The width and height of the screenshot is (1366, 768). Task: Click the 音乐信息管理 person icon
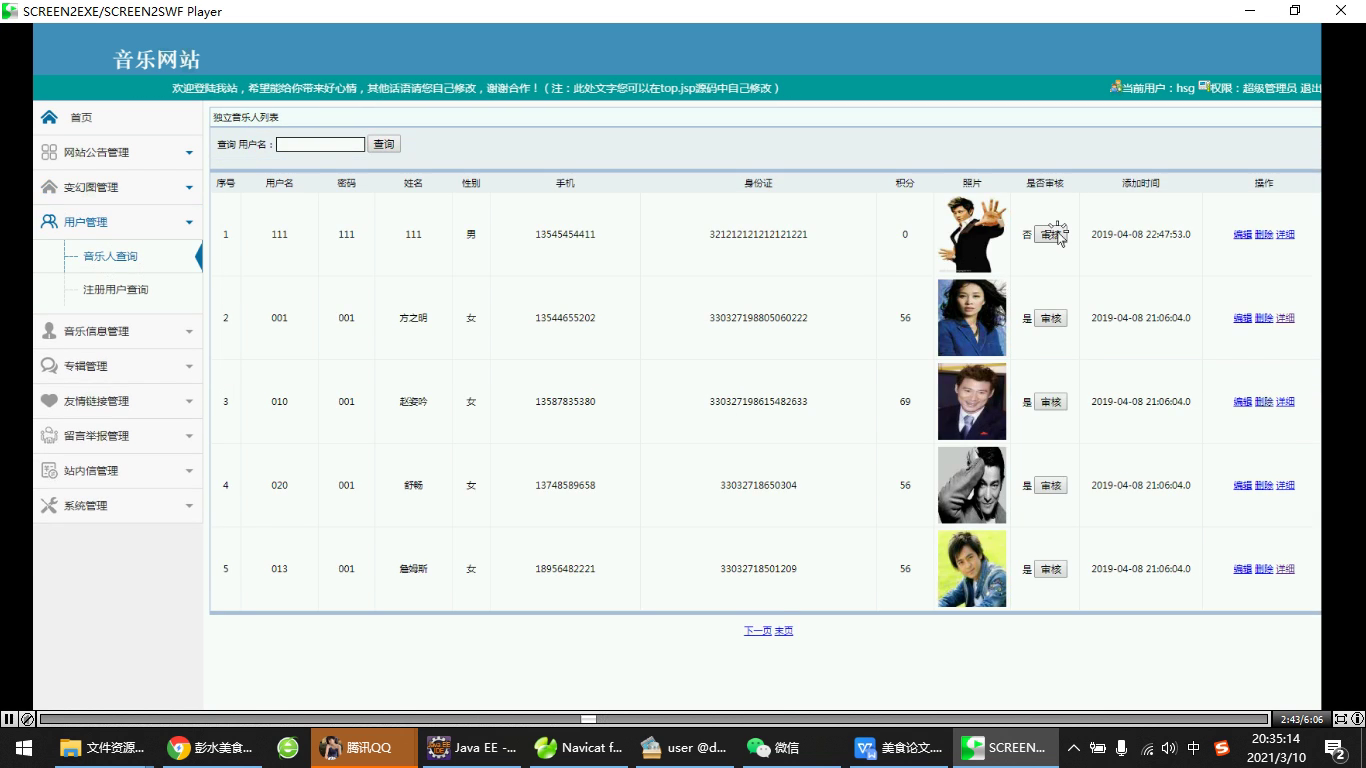(49, 331)
